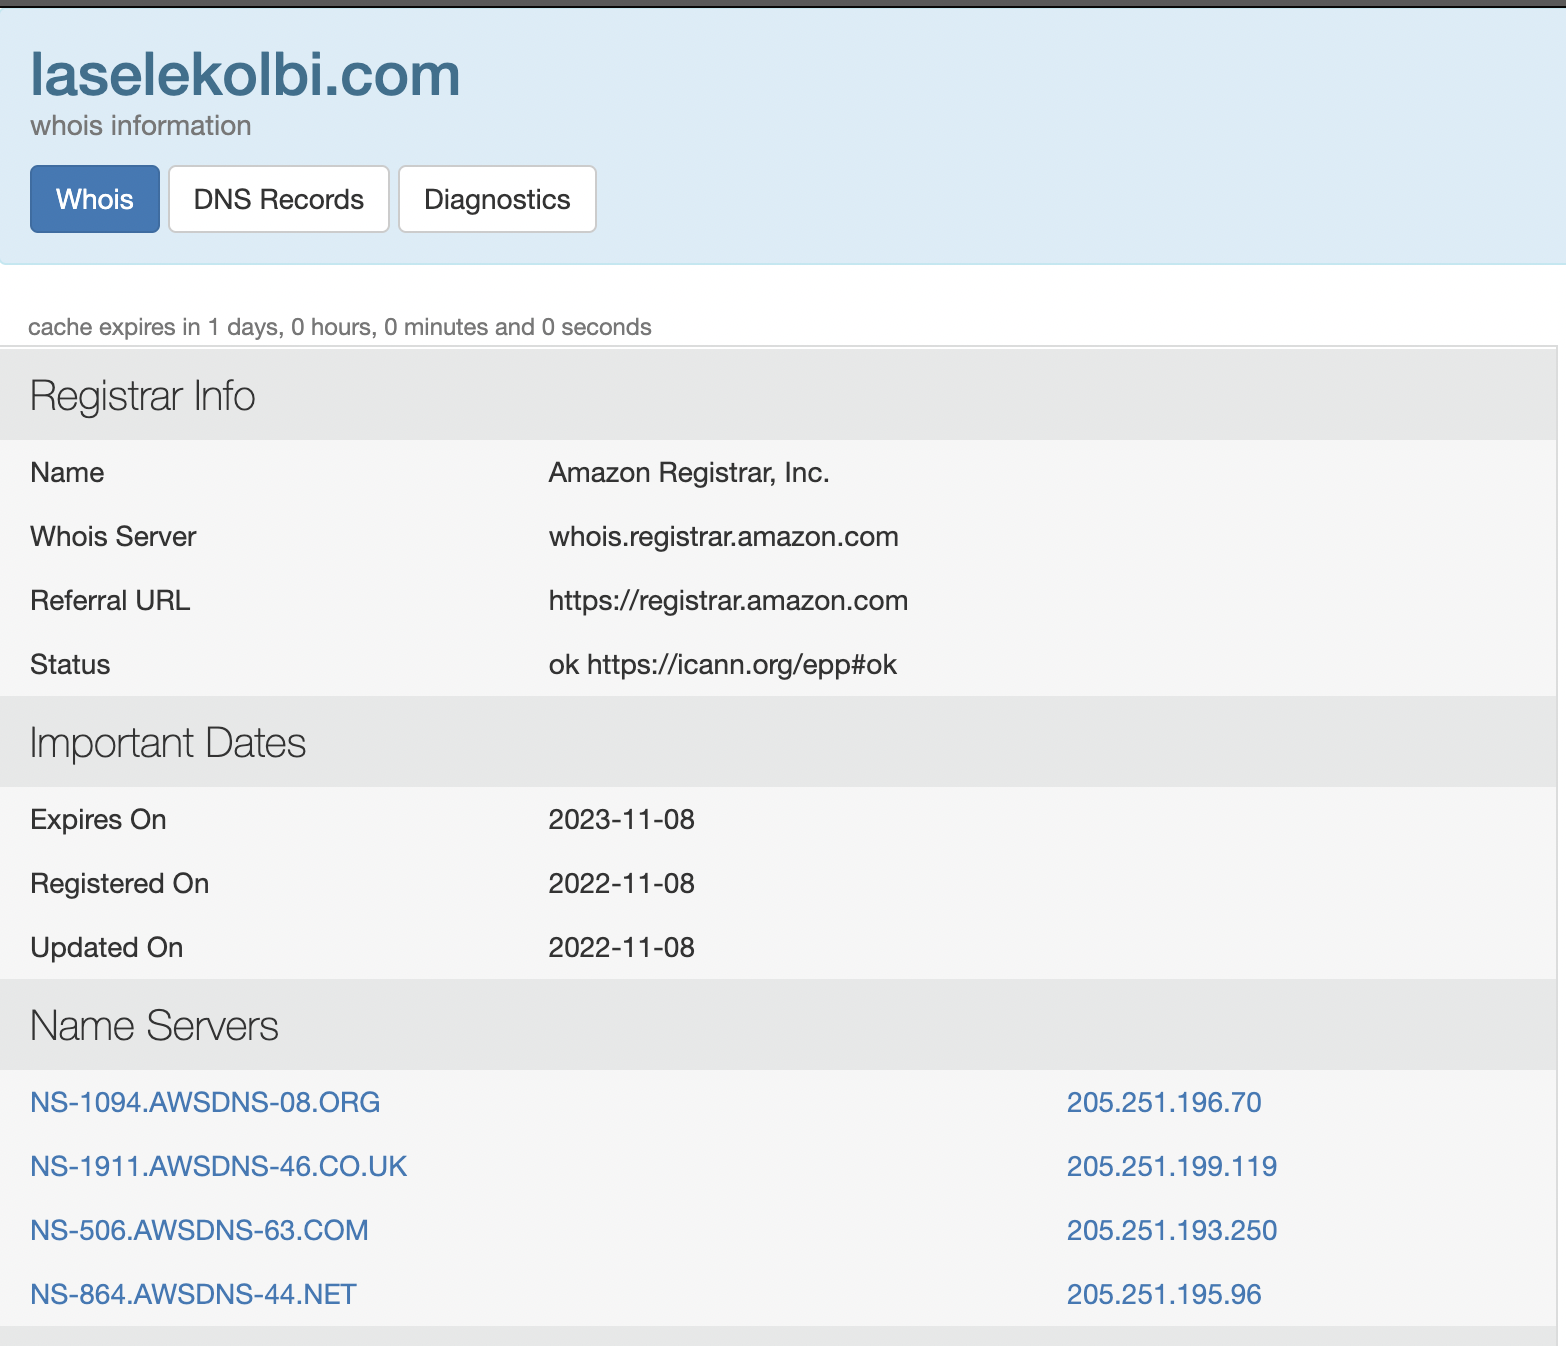This screenshot has width=1566, height=1346.
Task: Select IP address 205.251.193.250
Action: click(x=1171, y=1230)
